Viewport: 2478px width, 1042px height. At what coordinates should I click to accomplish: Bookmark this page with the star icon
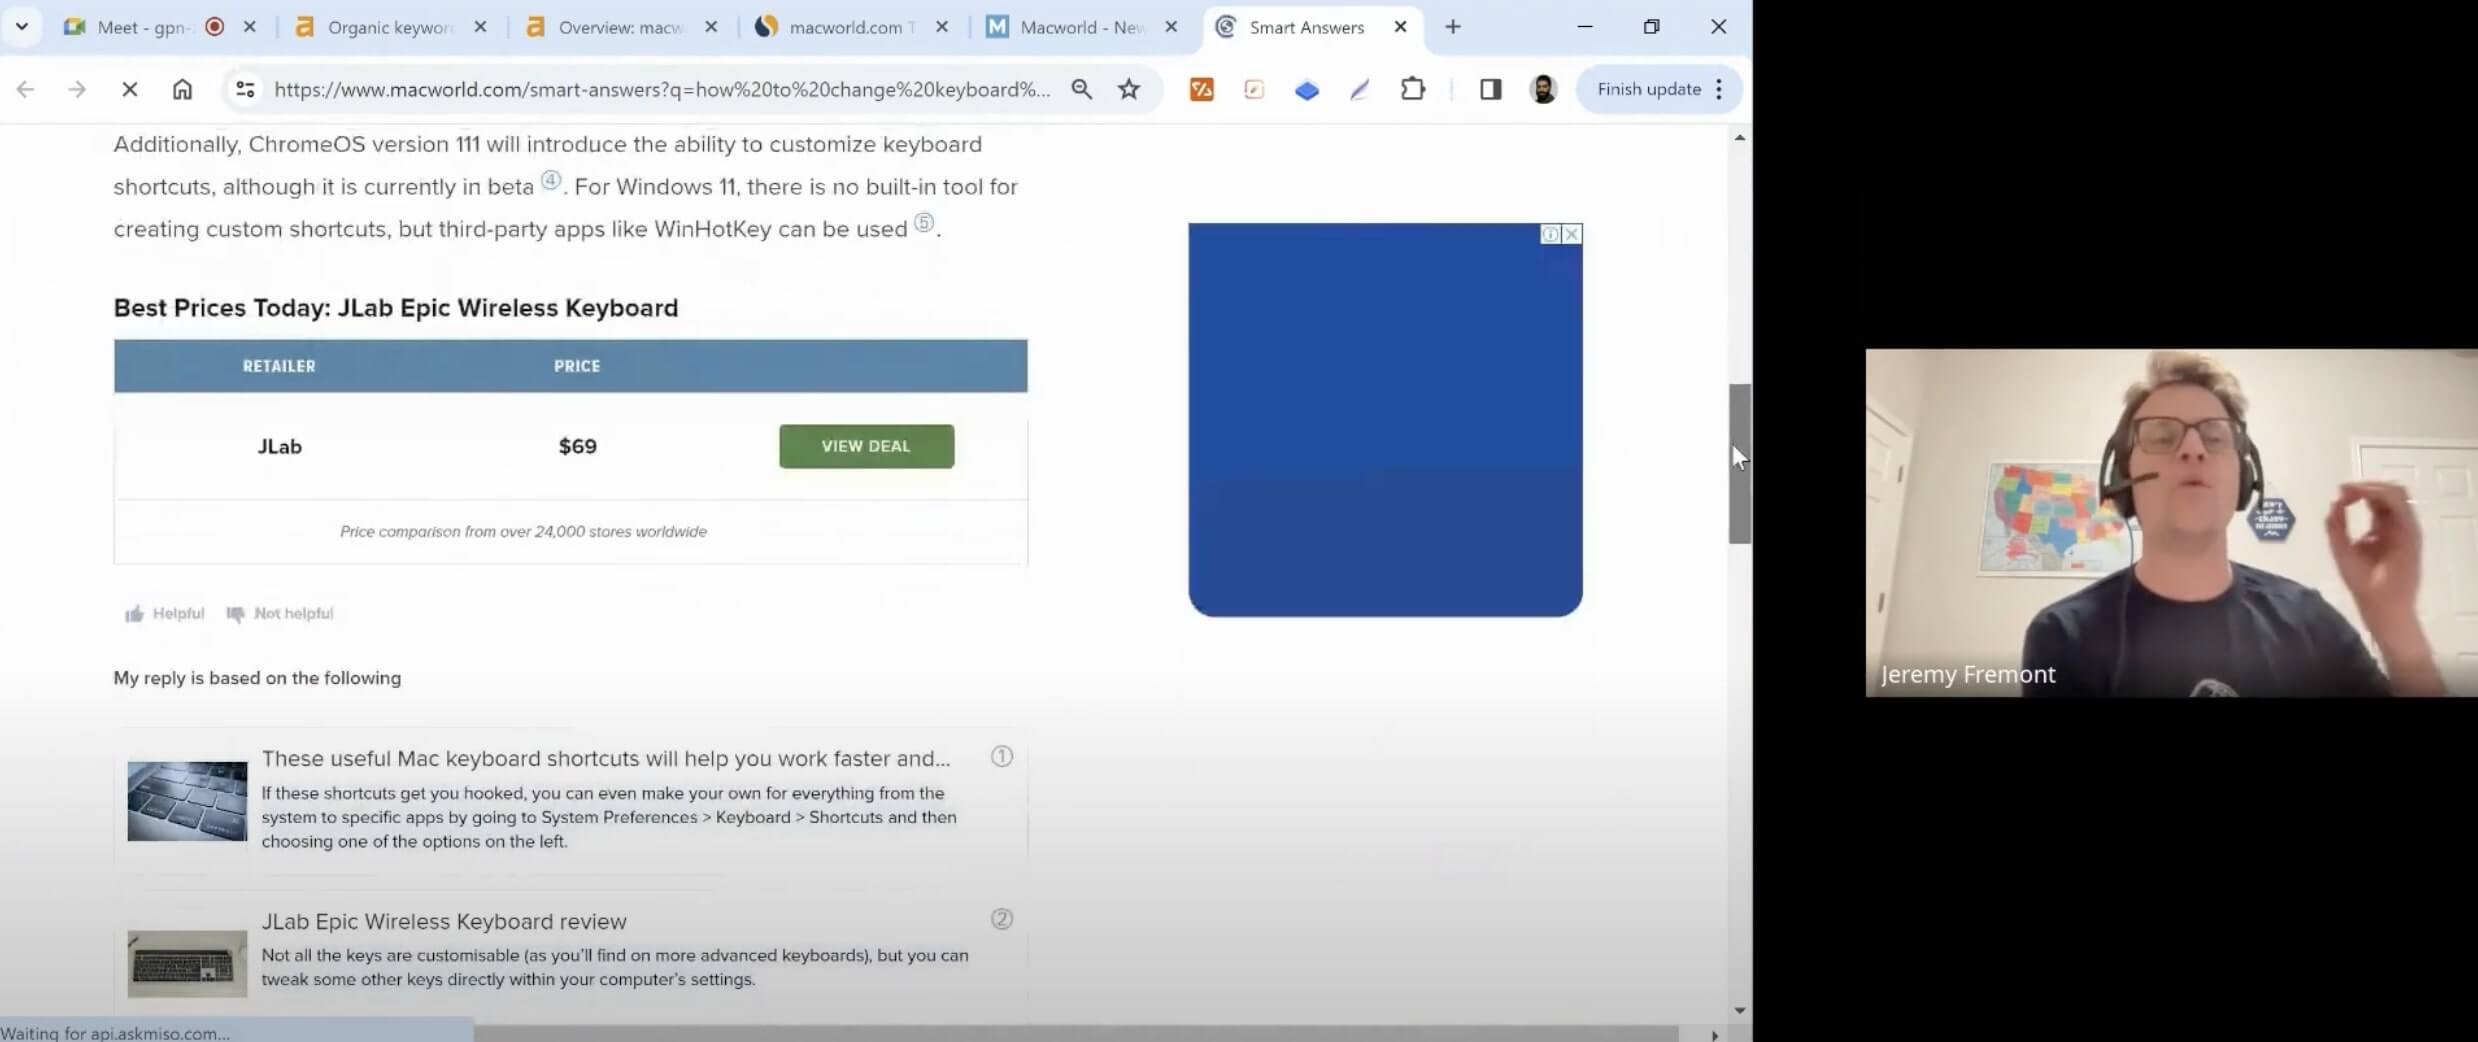pos(1129,89)
